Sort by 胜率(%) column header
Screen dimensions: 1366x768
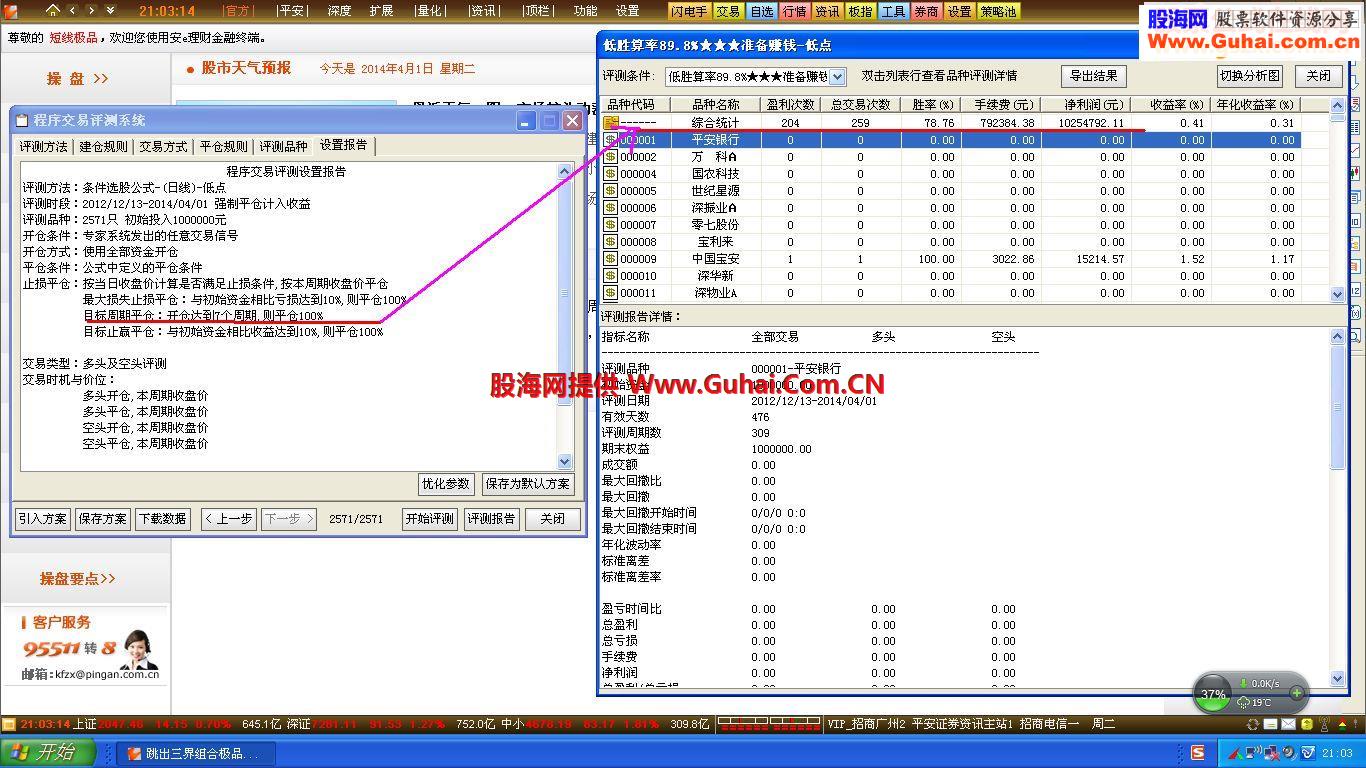[x=931, y=105]
